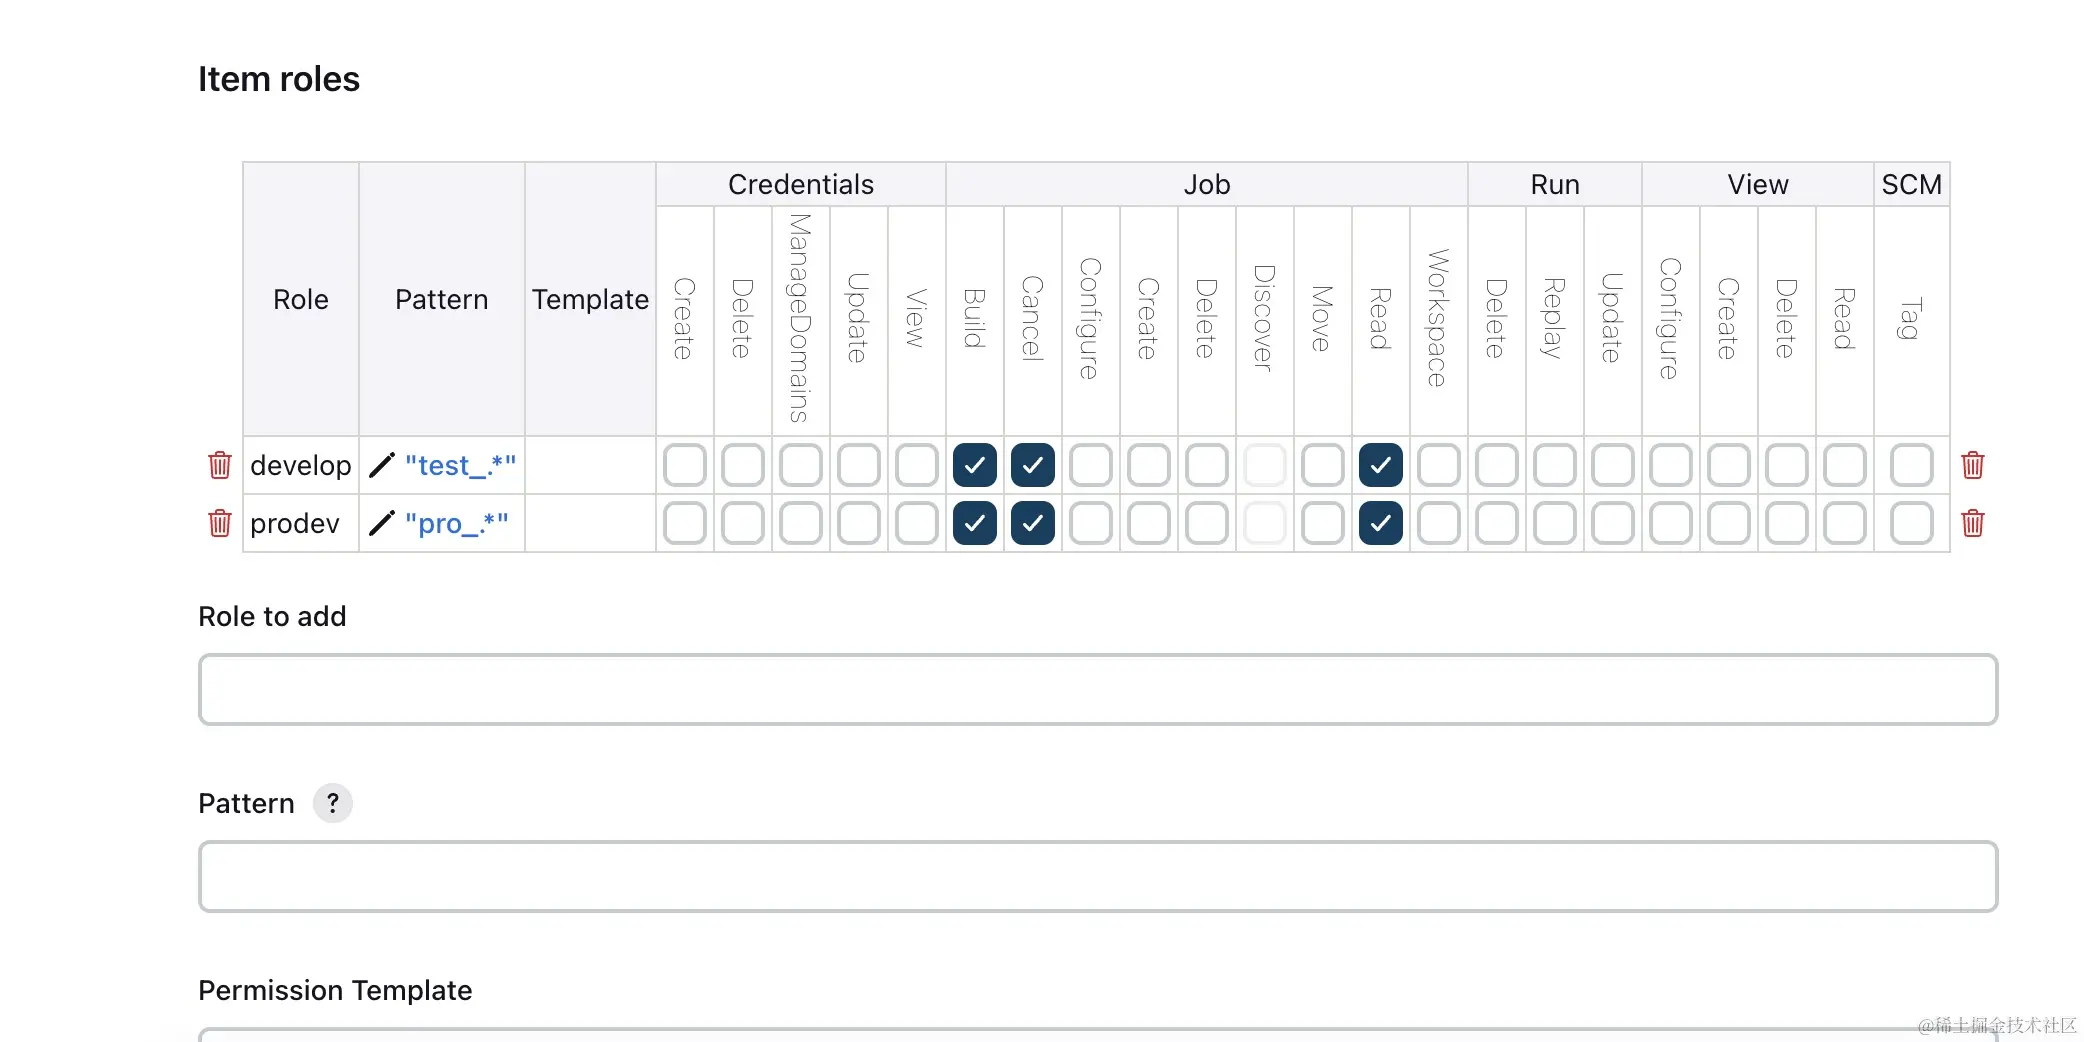Enable Credentials Create for prodev role
2084x1042 pixels.
point(684,523)
